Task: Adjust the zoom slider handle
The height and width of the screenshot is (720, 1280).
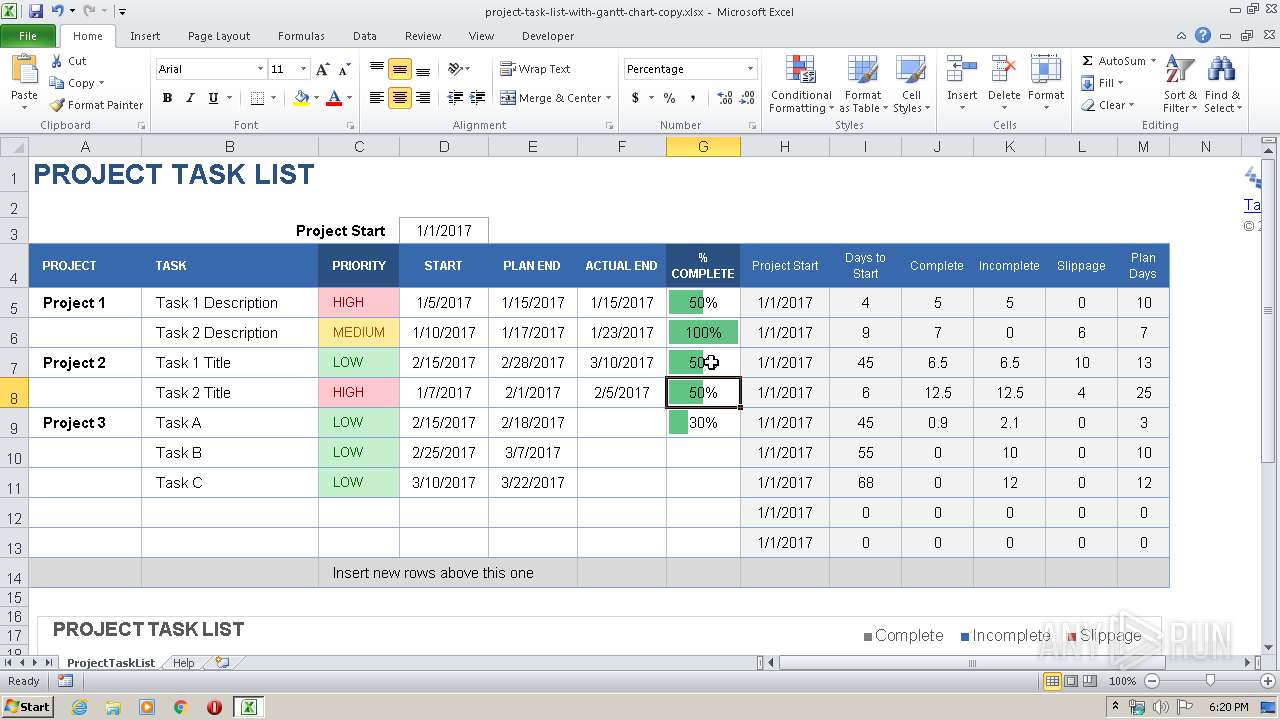Action: pyautogui.click(x=1210, y=681)
